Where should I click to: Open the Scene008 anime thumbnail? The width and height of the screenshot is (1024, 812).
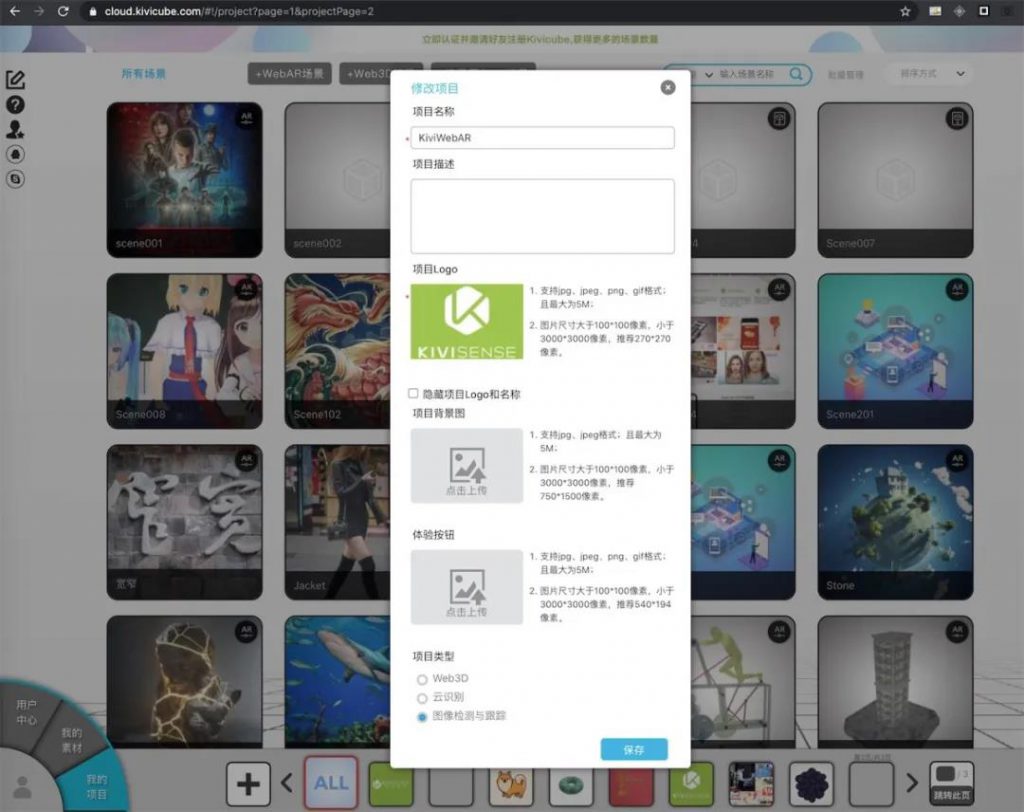[x=184, y=351]
